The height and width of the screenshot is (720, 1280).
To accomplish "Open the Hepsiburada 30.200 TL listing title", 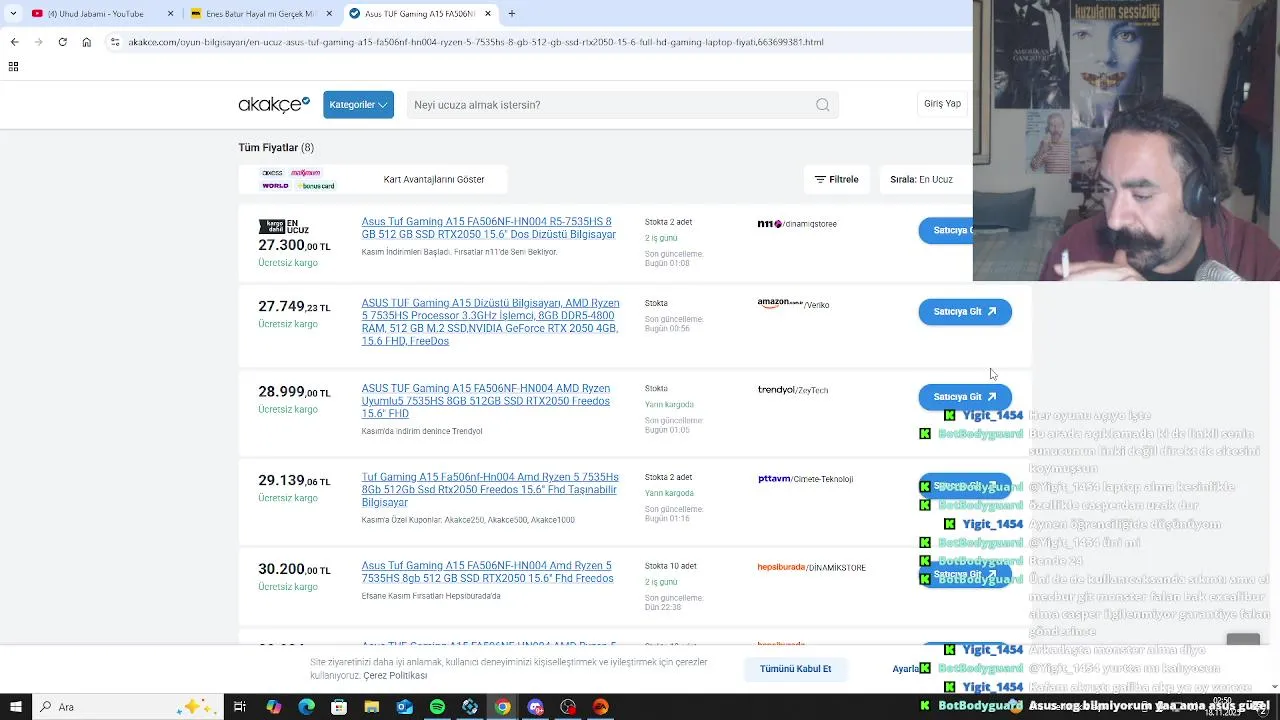I will (487, 572).
